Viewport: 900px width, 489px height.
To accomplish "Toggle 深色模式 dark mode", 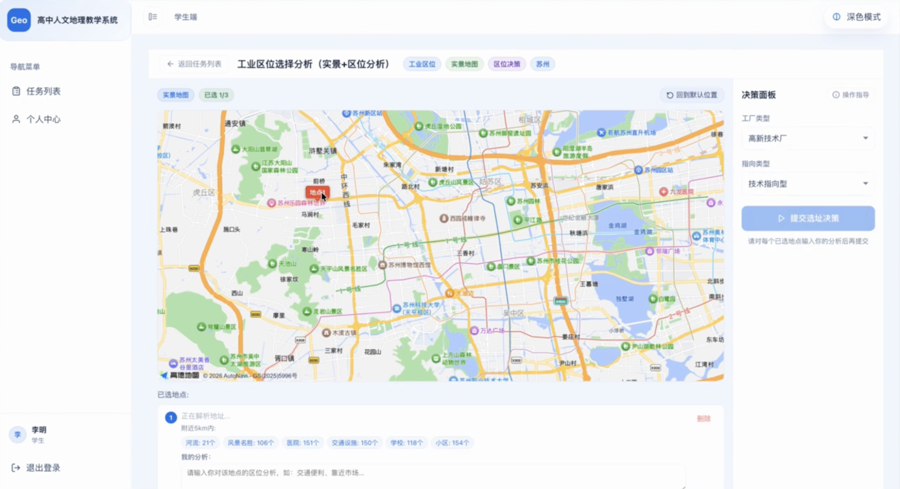I will [x=856, y=17].
